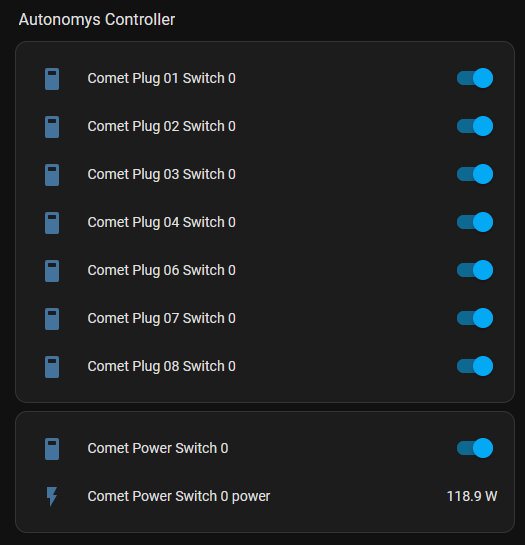Click the Comet Plug 03 switch icon
525x545 pixels.
pos(52,175)
